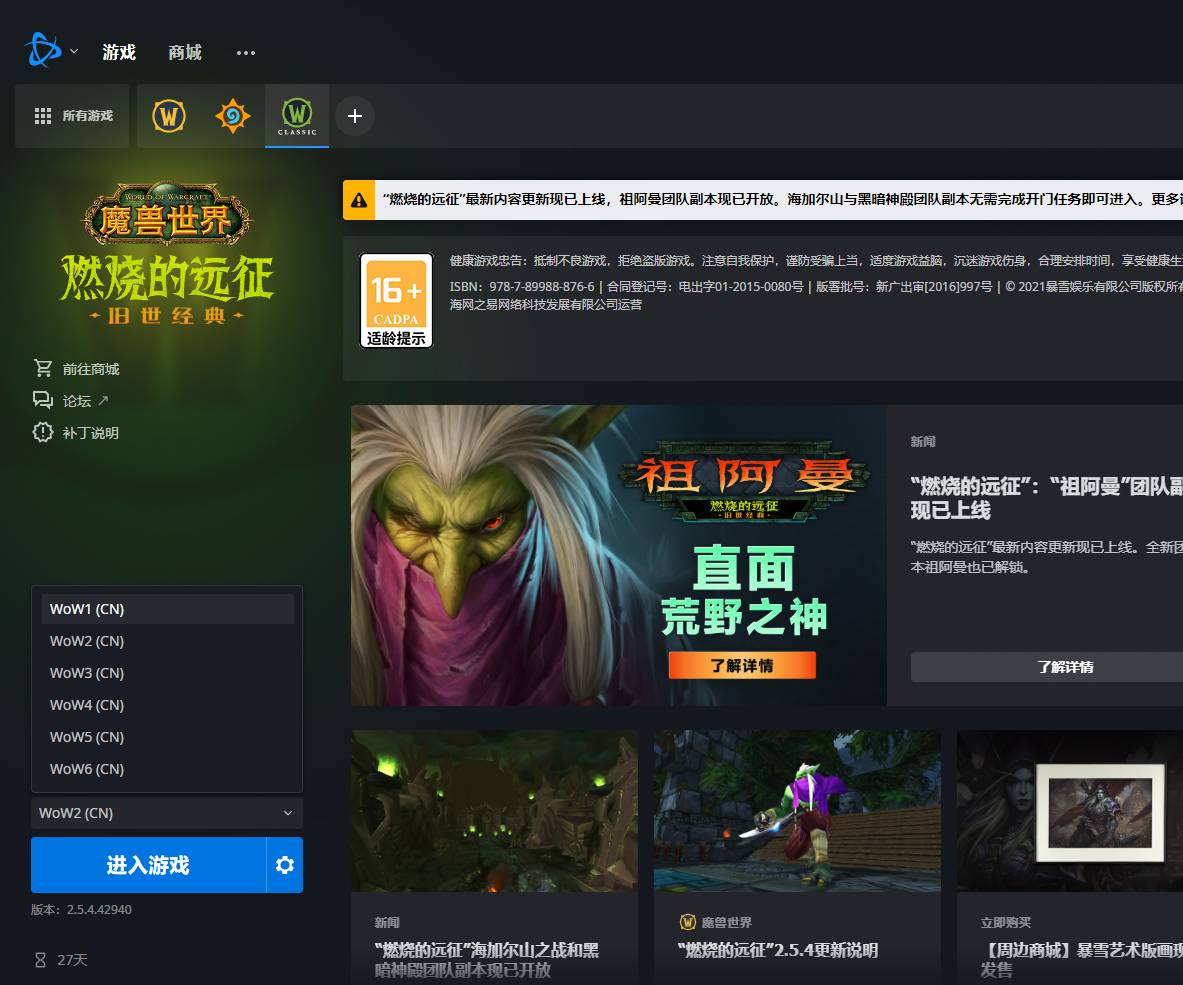Choose WoW1 (CN) account option

click(167, 609)
